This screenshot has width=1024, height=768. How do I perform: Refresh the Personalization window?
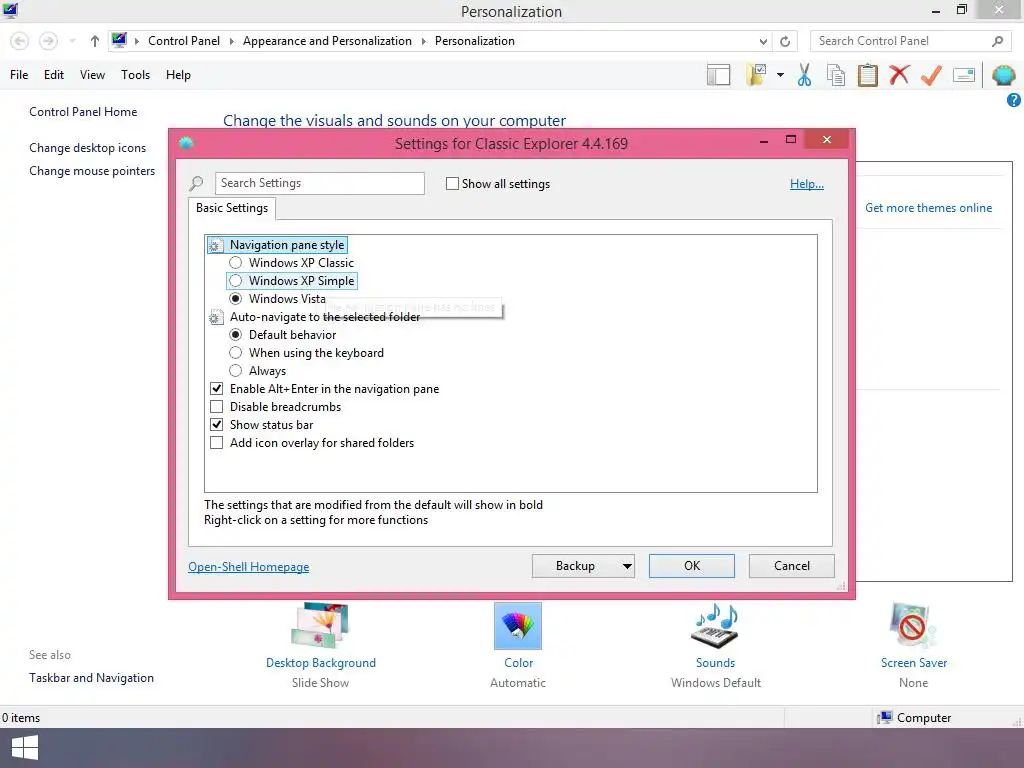(x=785, y=41)
